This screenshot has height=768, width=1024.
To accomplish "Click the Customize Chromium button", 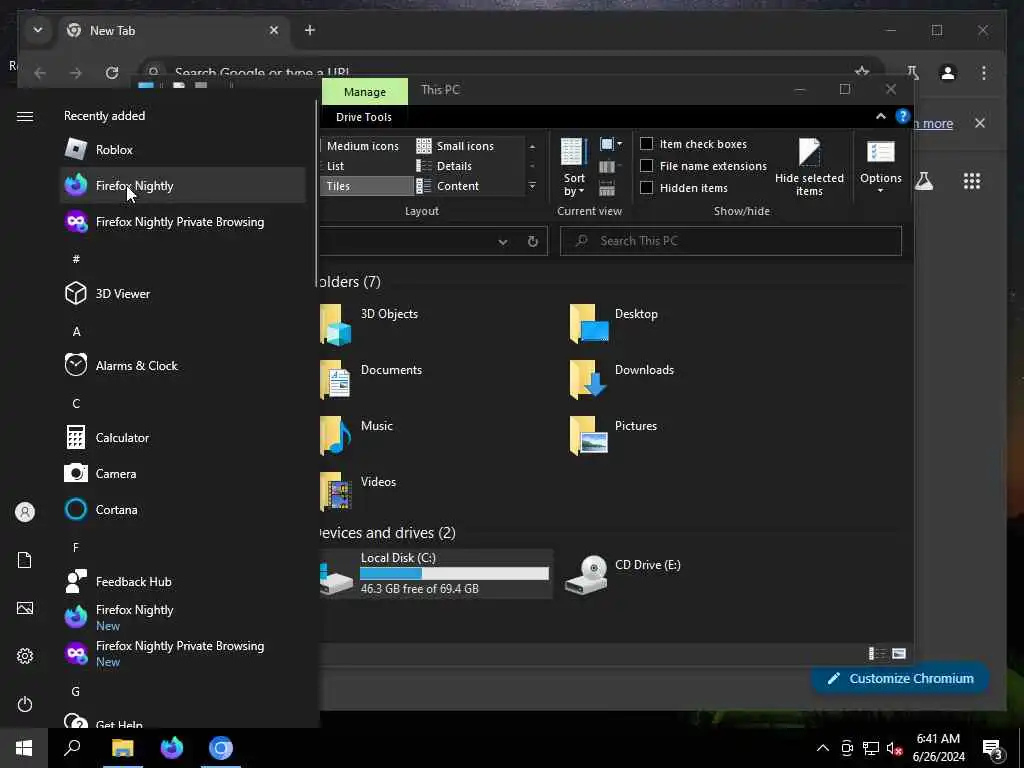I will coord(900,679).
